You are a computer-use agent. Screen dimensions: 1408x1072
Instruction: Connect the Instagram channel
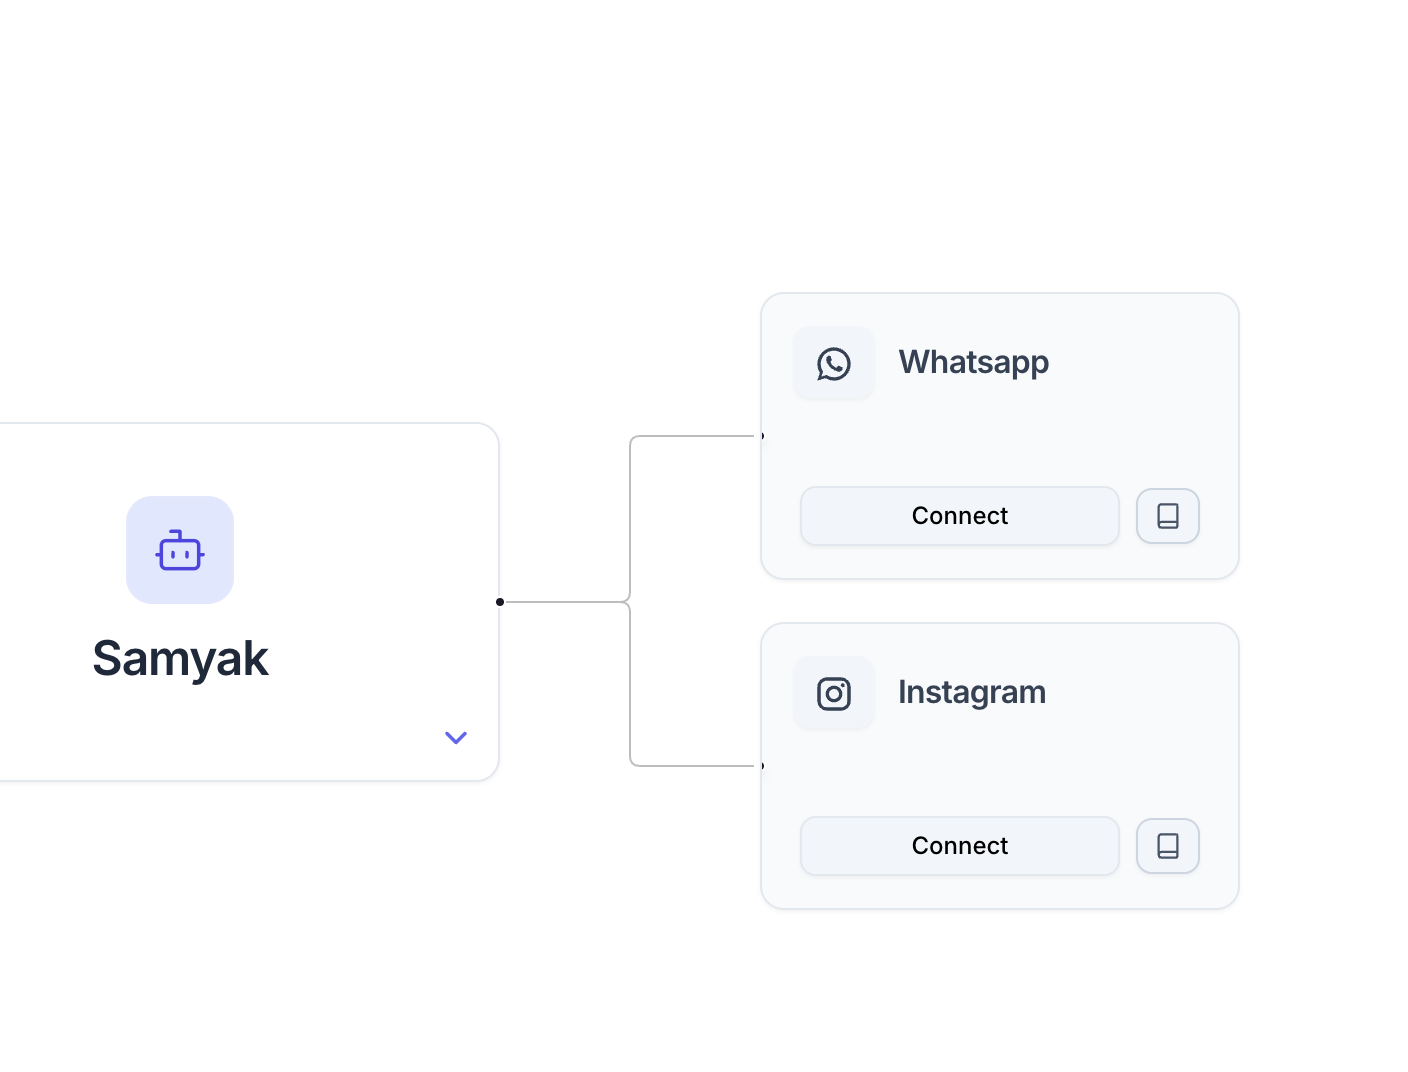click(x=960, y=846)
